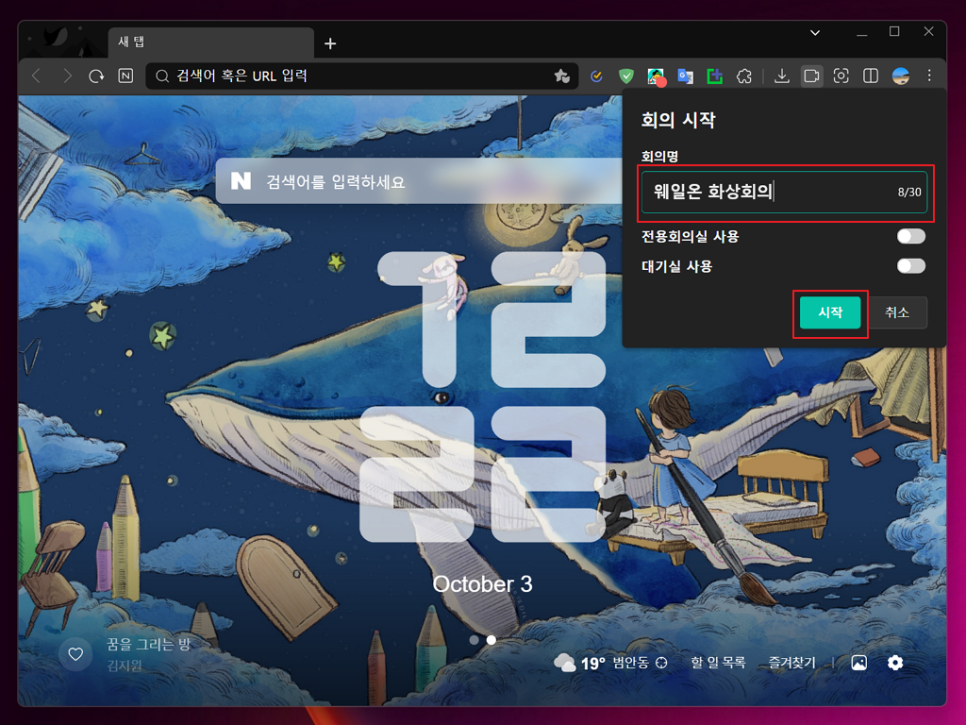Click the October 3 date text
Screen dimensions: 966x725
point(482,585)
